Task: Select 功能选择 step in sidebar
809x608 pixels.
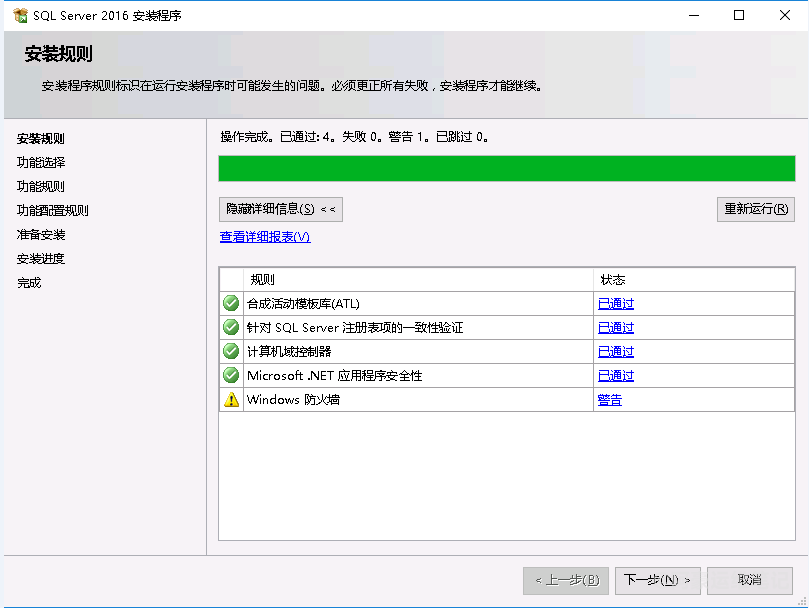Action: pyautogui.click(x=41, y=163)
